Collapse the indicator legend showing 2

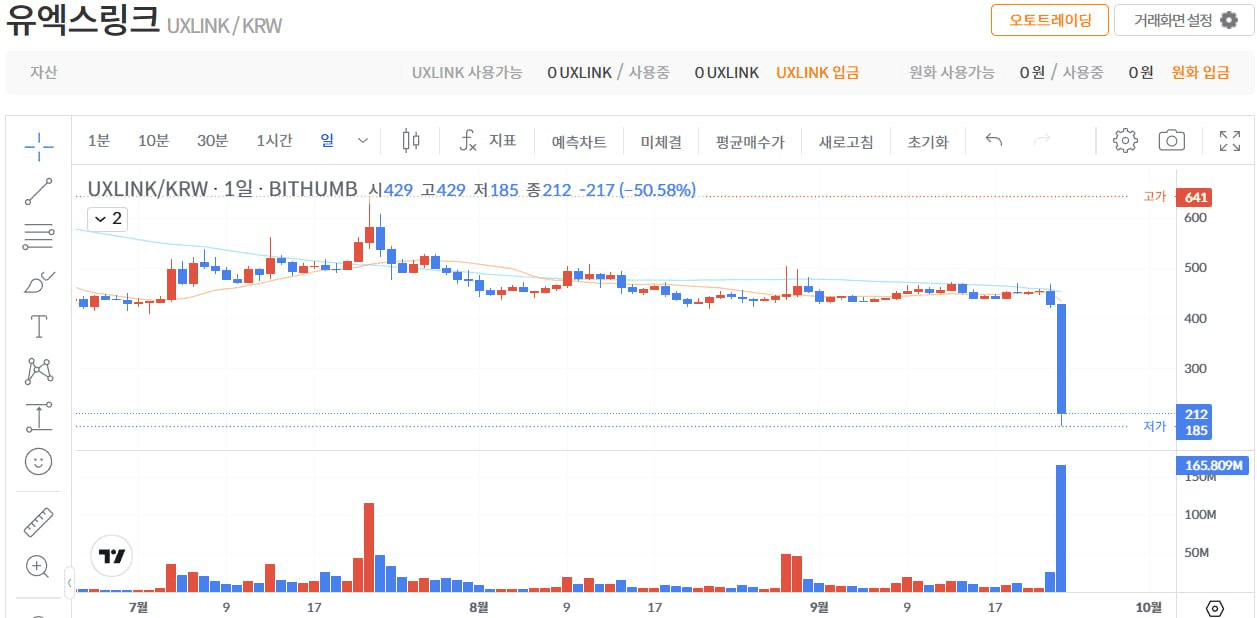pos(107,218)
